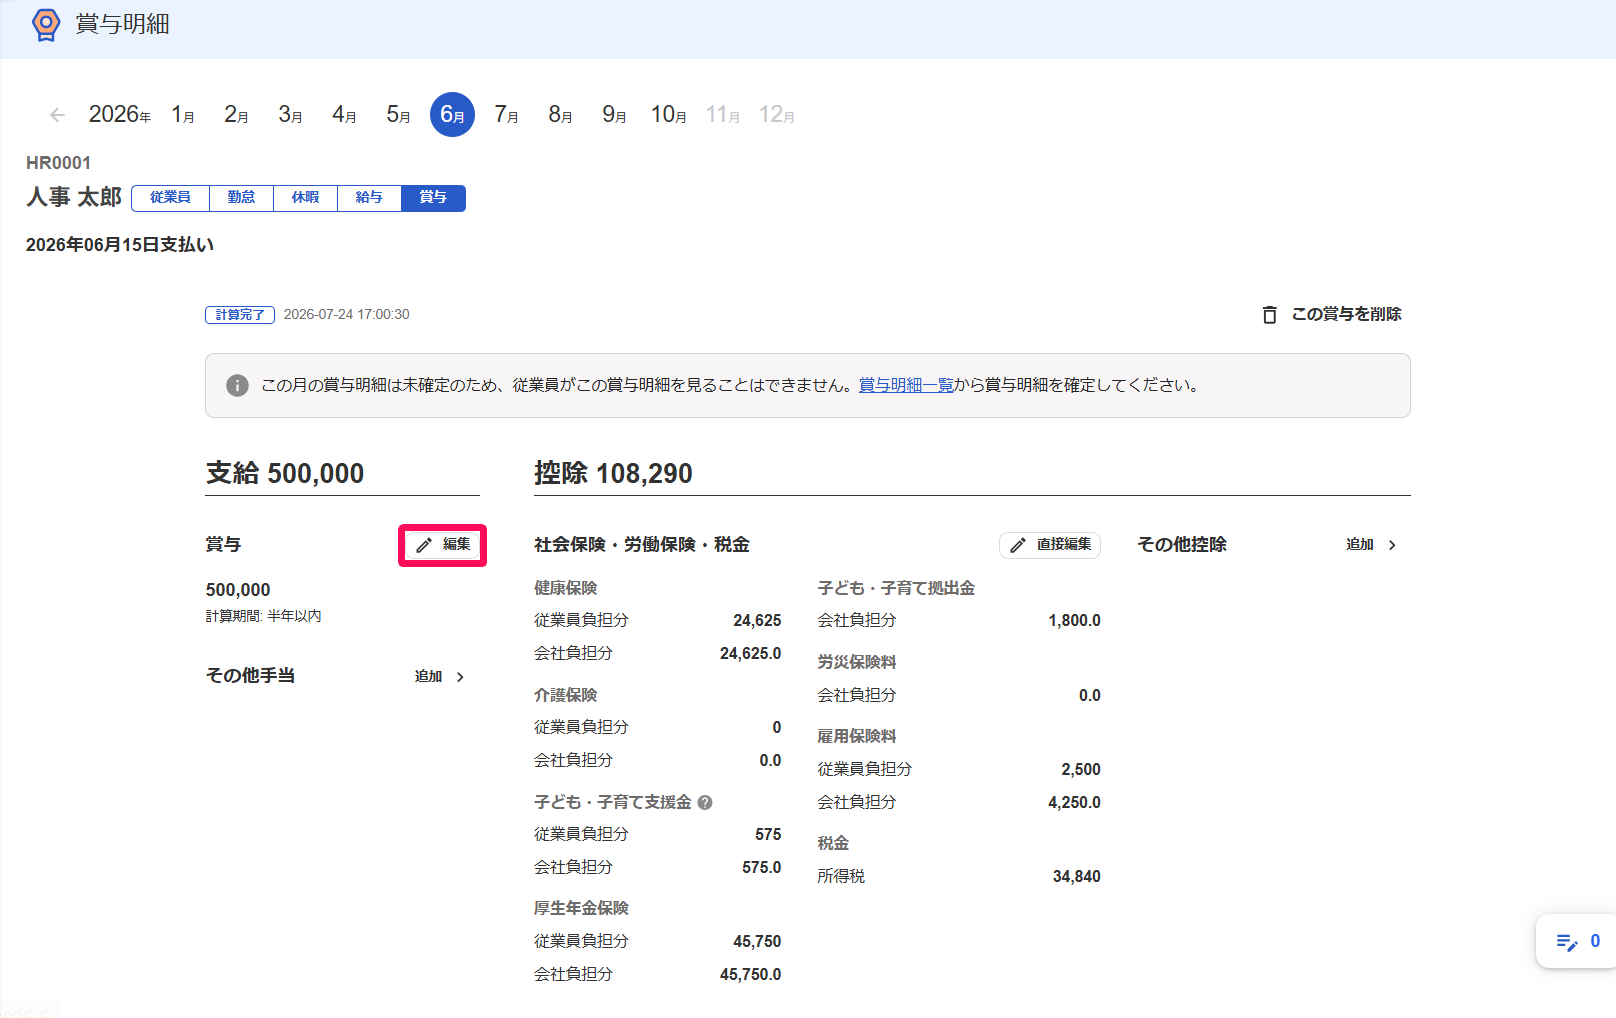Click employee name 人事 太郎
1616x1018 pixels.
[x=74, y=198]
